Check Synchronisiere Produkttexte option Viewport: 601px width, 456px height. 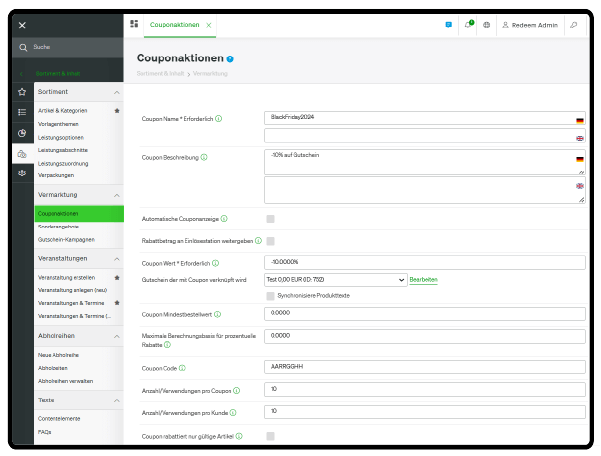[271, 296]
